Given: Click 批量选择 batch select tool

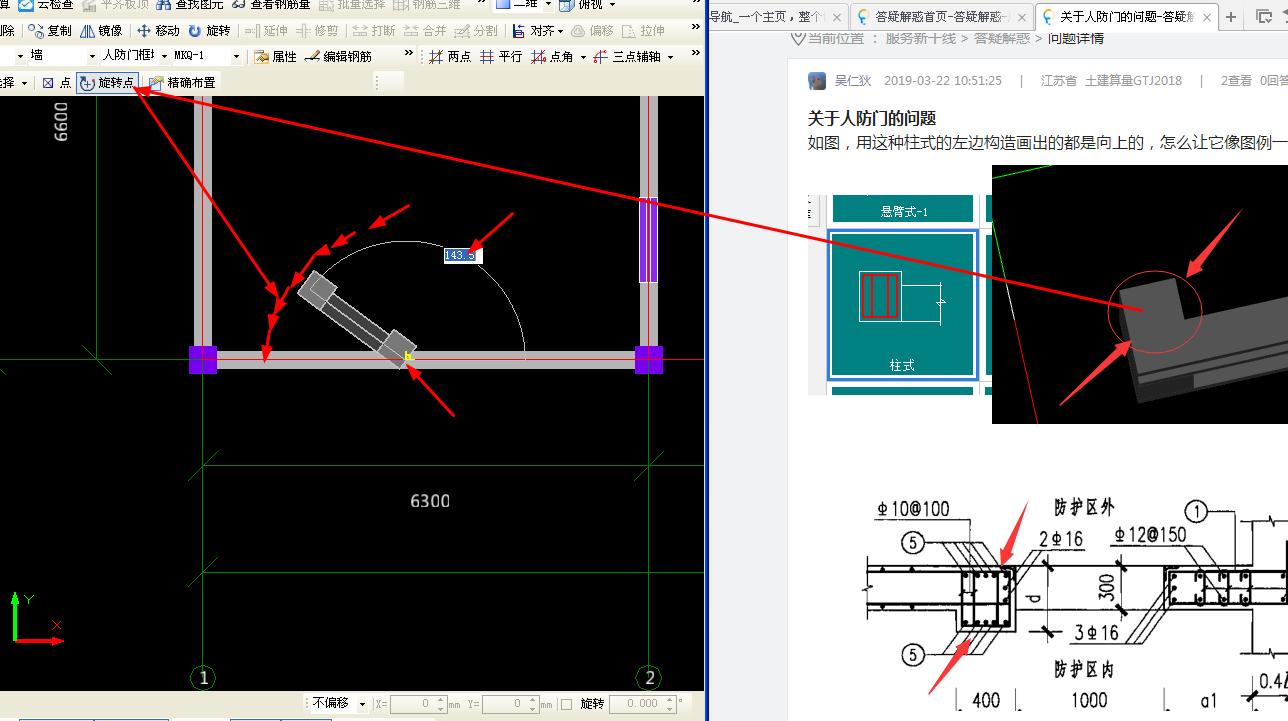Looking at the screenshot, I should coord(353,5).
